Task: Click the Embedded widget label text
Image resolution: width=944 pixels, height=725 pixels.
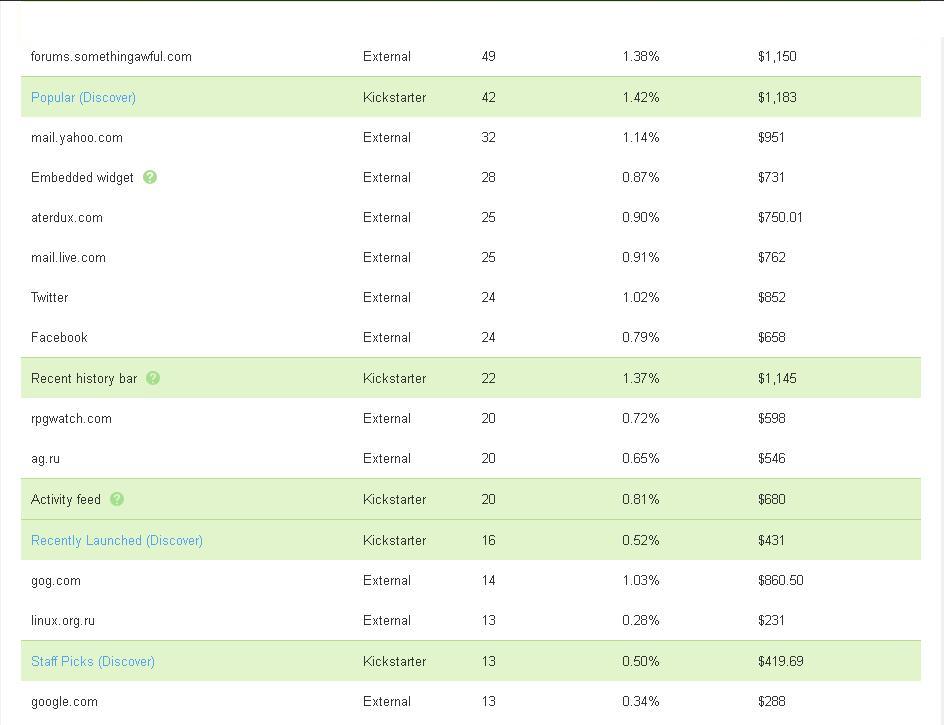Action: pos(82,177)
